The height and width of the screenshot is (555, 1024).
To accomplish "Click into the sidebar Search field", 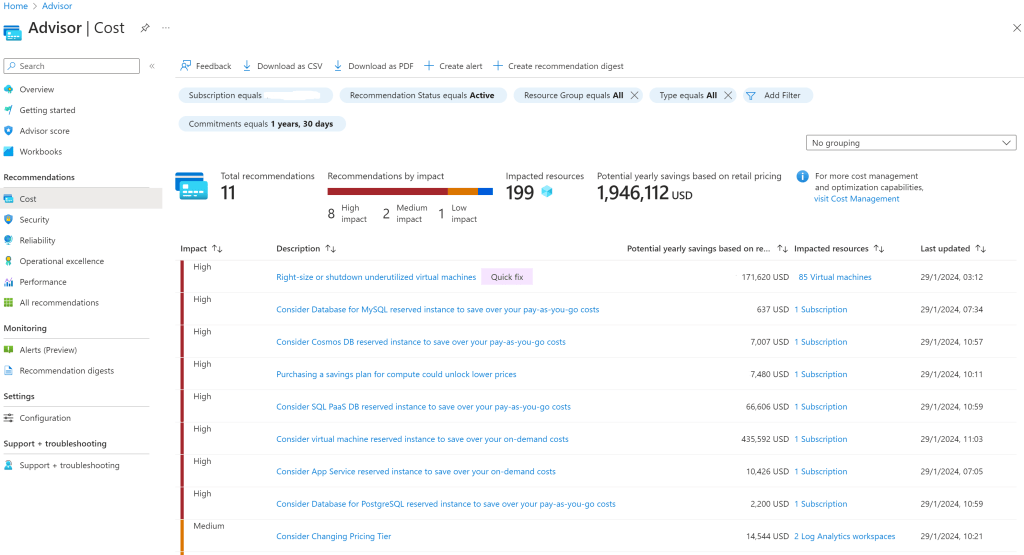I will click(71, 66).
